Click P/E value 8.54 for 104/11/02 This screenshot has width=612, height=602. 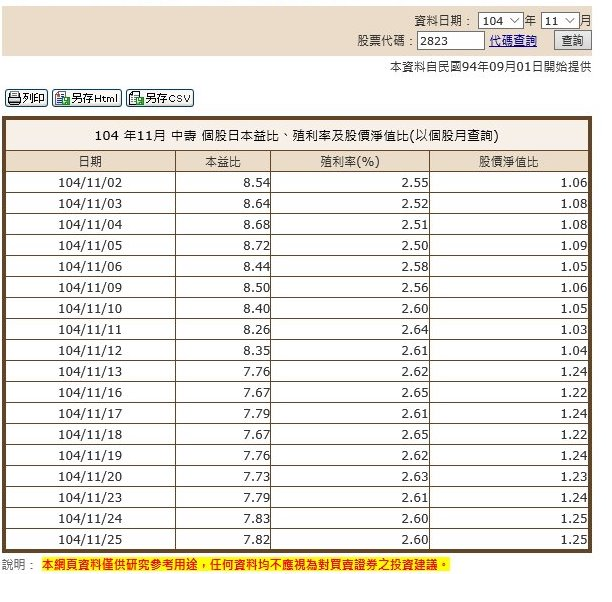256,183
